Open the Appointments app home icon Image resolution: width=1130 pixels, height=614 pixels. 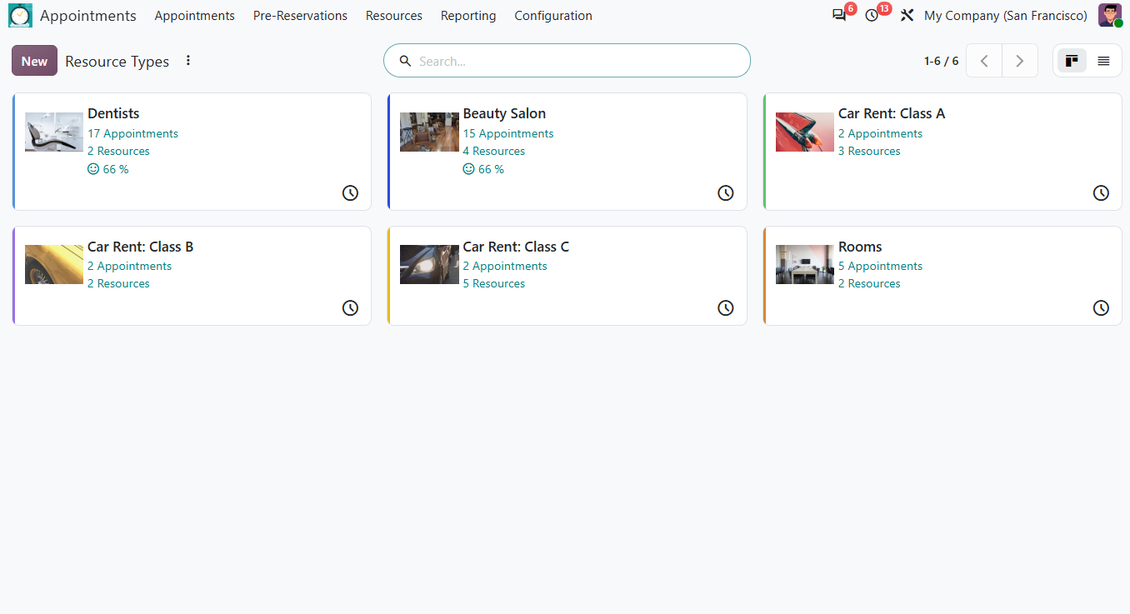coord(20,16)
